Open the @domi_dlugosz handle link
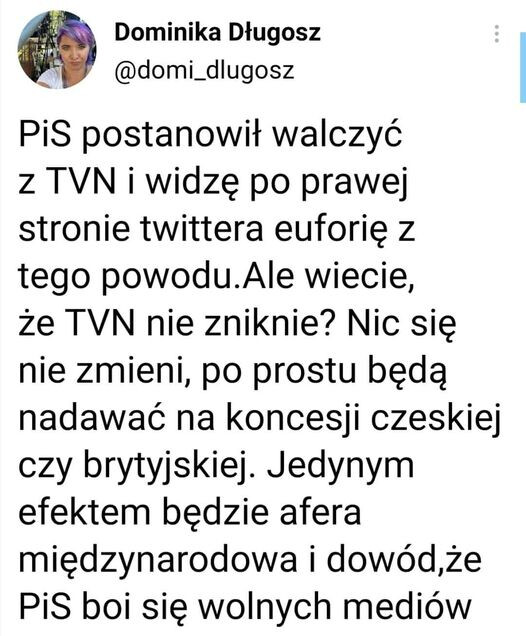 click(204, 71)
